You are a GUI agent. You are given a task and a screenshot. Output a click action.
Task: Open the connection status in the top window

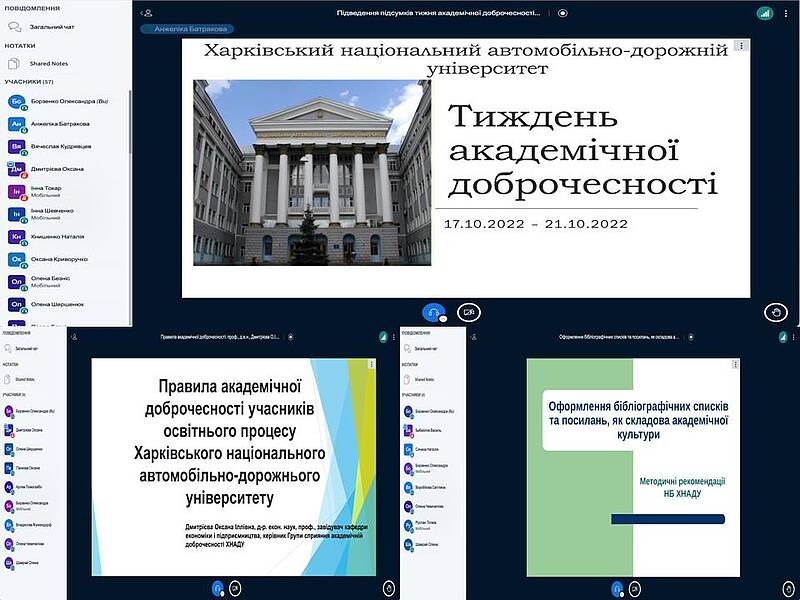point(765,14)
